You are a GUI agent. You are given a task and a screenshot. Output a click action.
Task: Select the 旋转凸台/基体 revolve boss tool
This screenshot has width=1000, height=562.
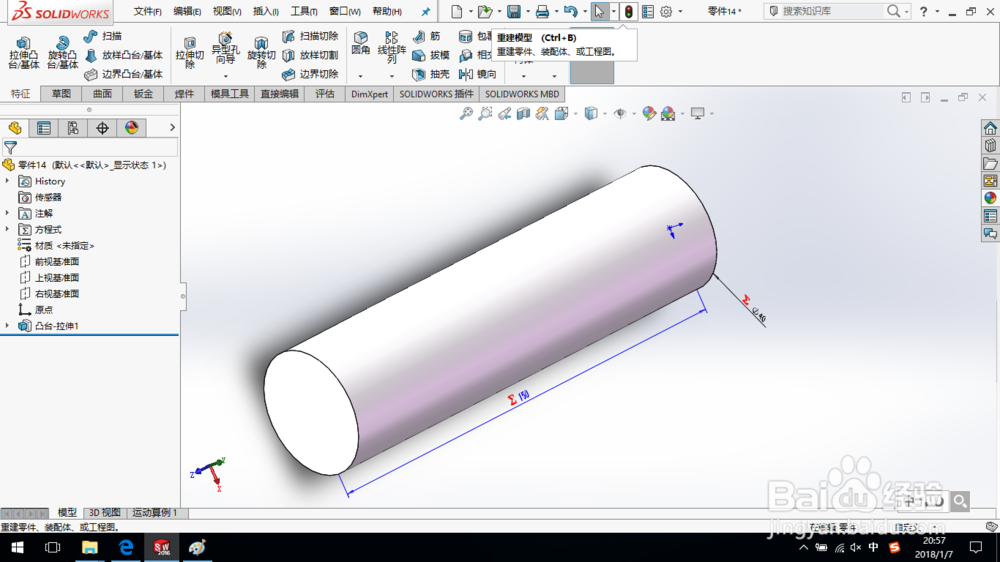pos(62,53)
